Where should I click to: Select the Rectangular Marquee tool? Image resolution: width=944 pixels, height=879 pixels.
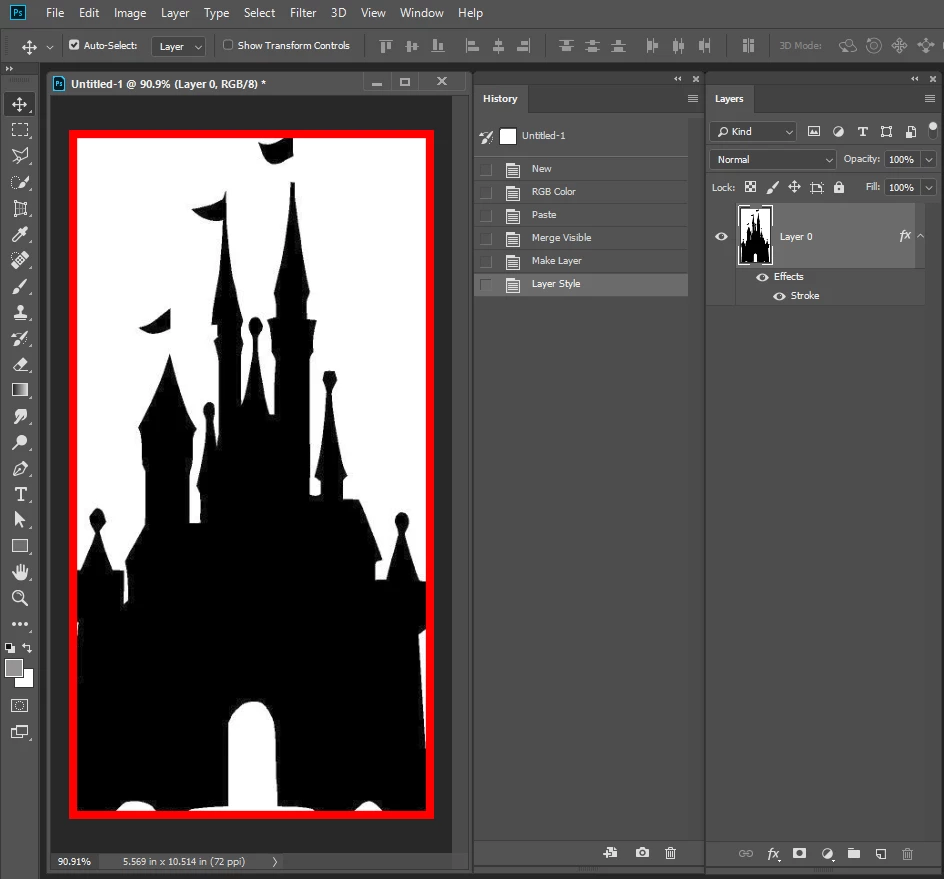[20, 130]
